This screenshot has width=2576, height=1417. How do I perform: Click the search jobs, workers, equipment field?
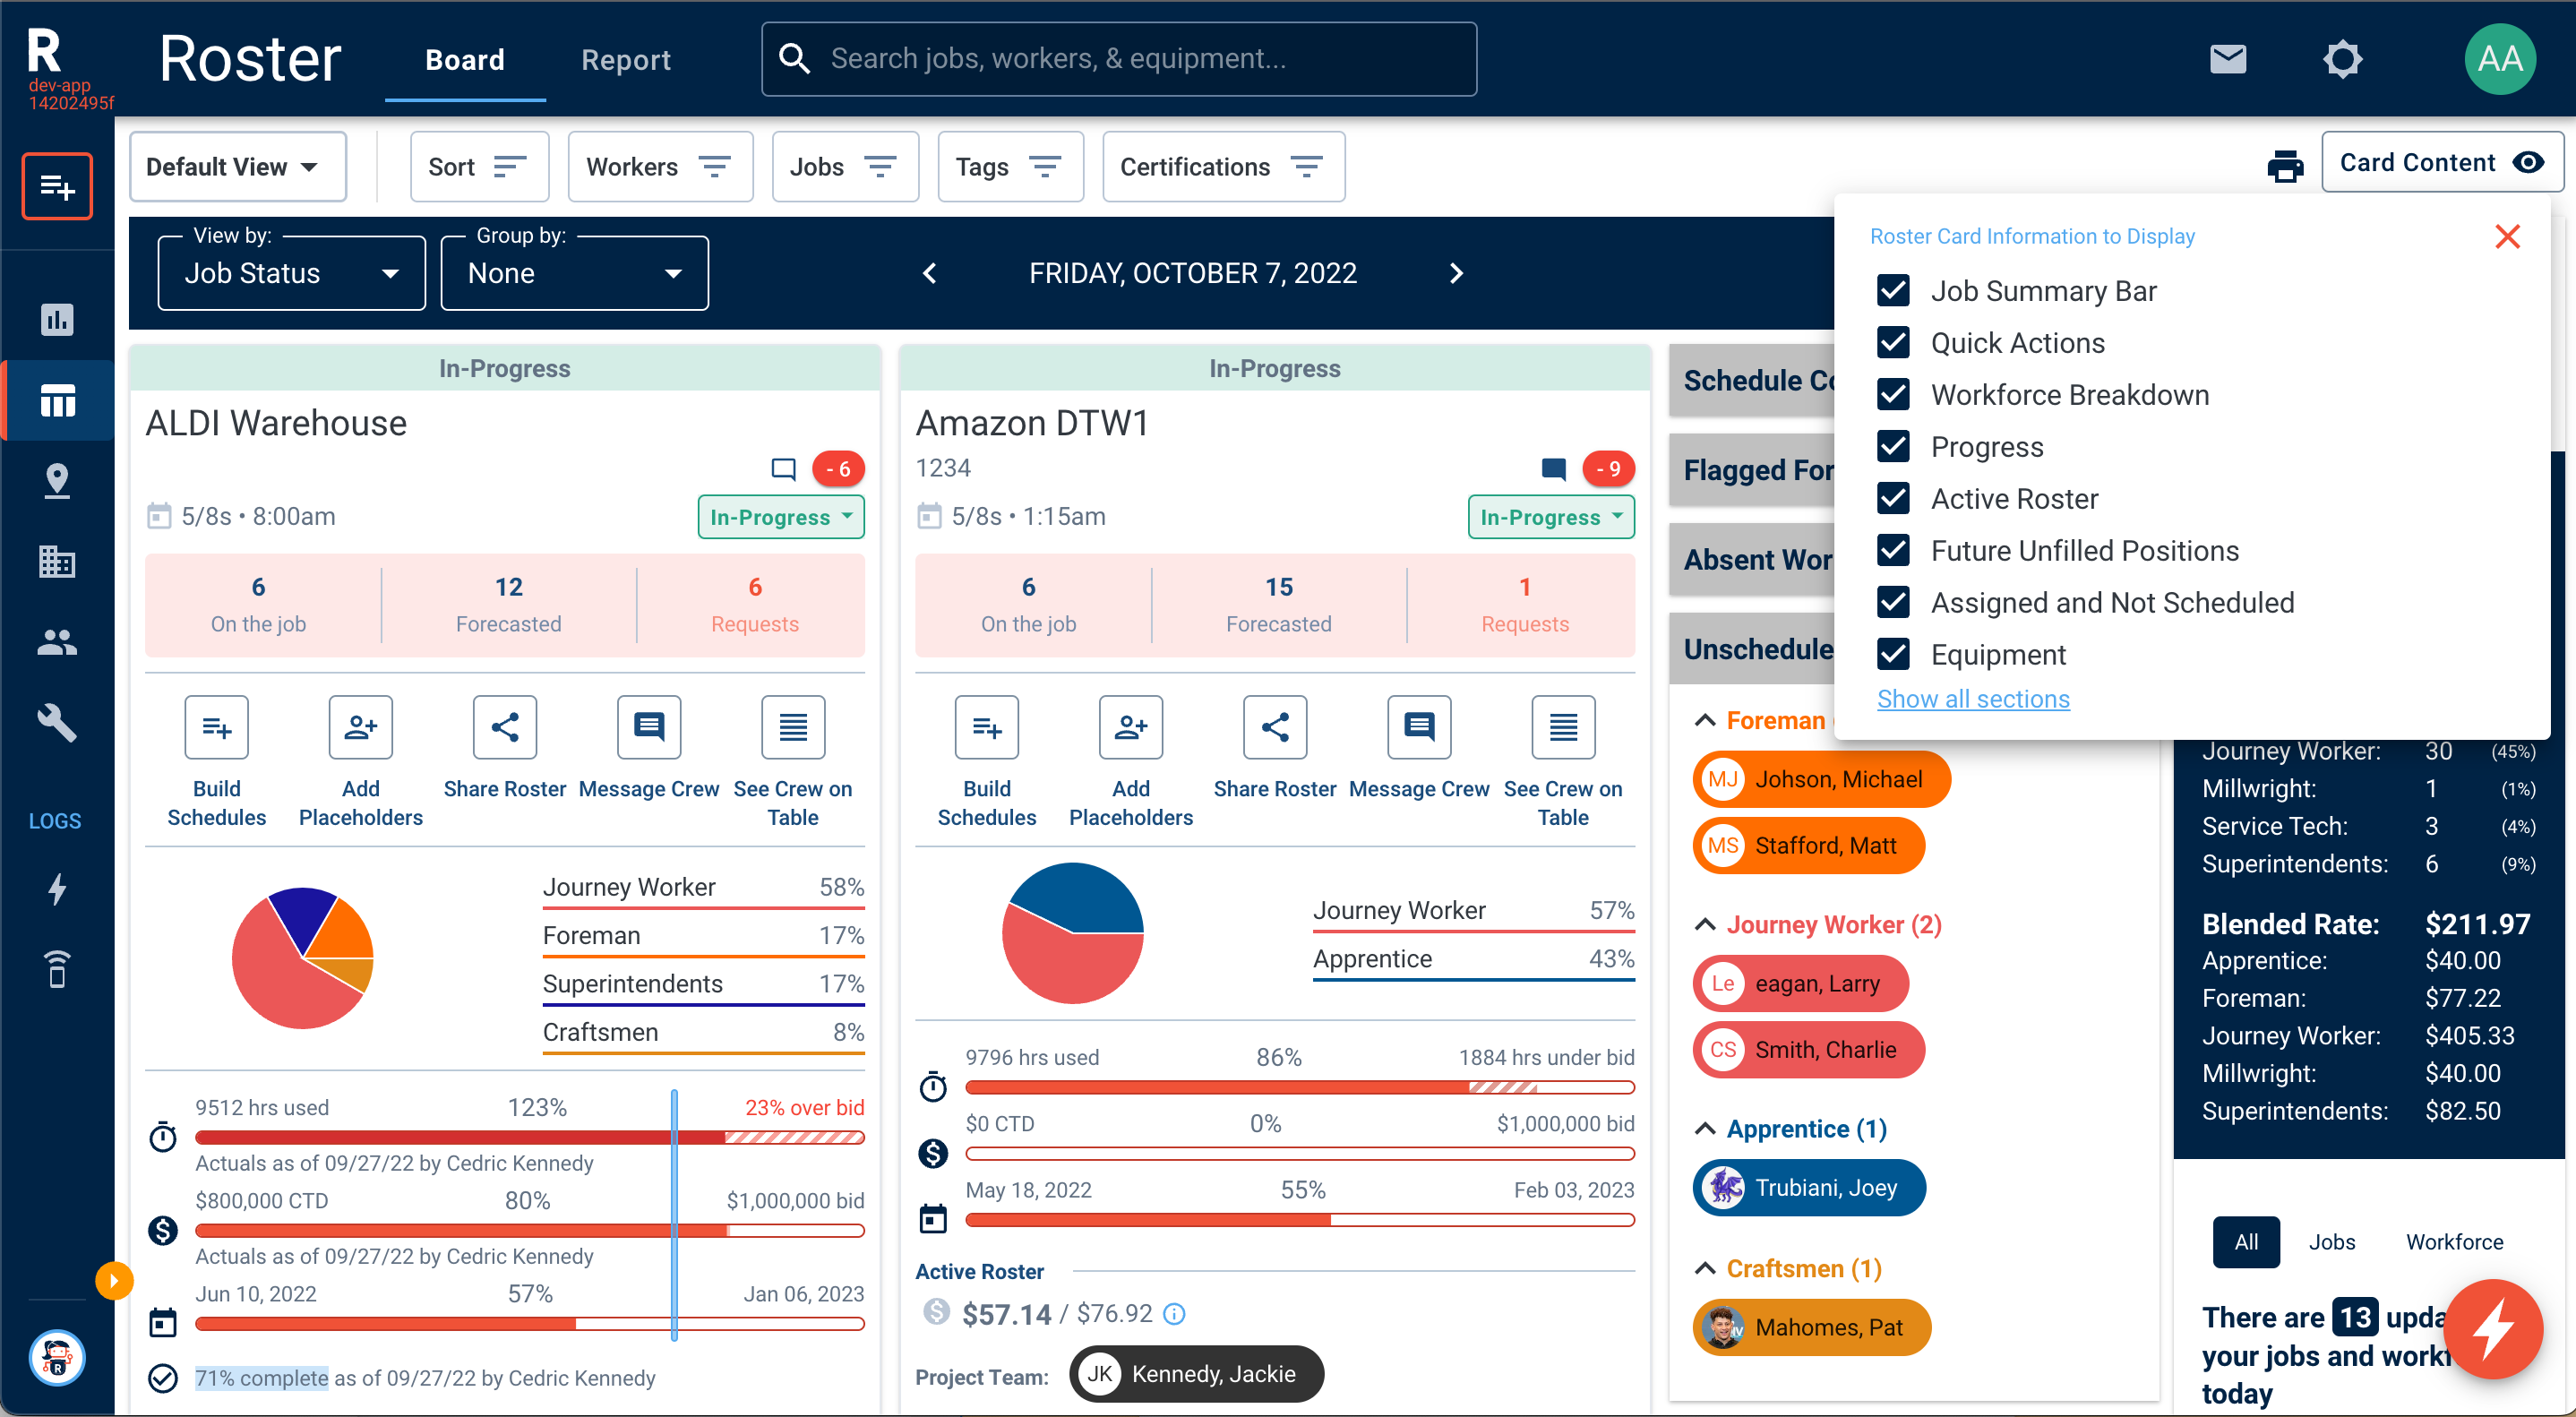pyautogui.click(x=1118, y=59)
